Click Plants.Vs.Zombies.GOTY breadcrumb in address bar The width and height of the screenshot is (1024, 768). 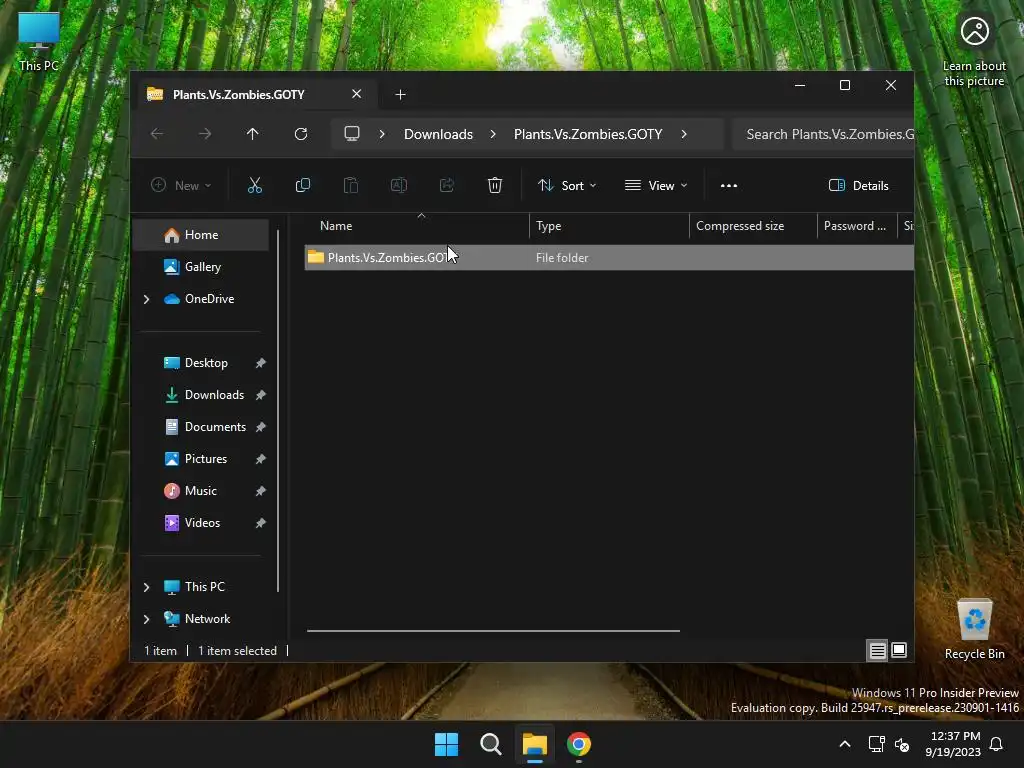[x=588, y=134]
